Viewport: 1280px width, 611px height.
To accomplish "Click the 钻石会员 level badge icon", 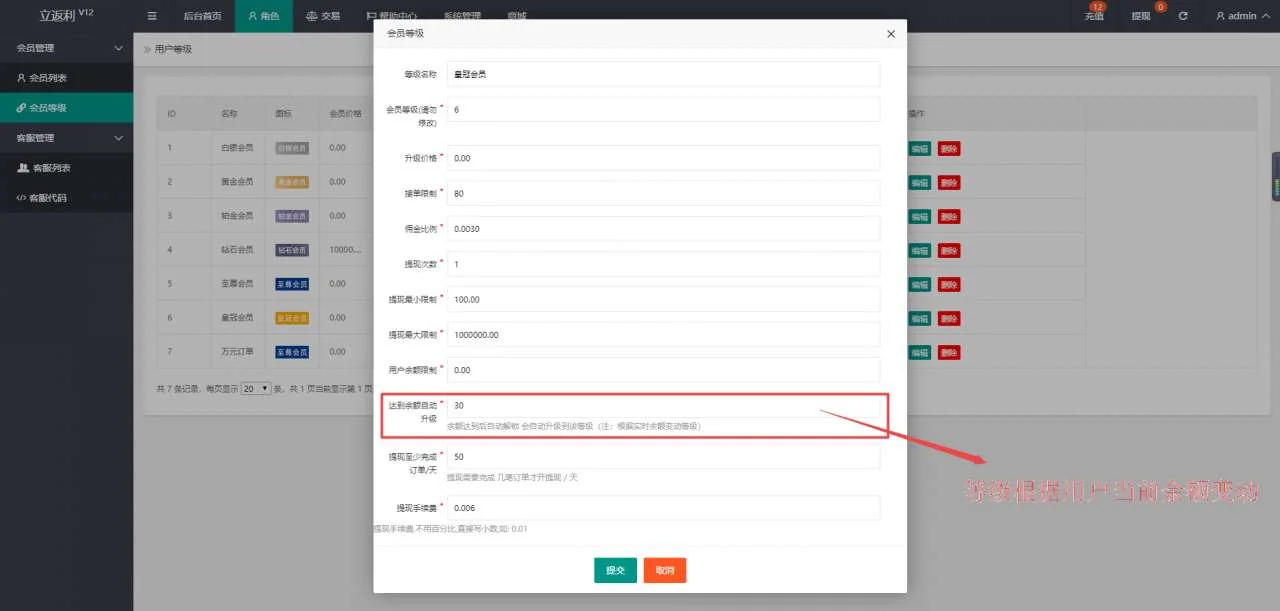I will point(292,250).
